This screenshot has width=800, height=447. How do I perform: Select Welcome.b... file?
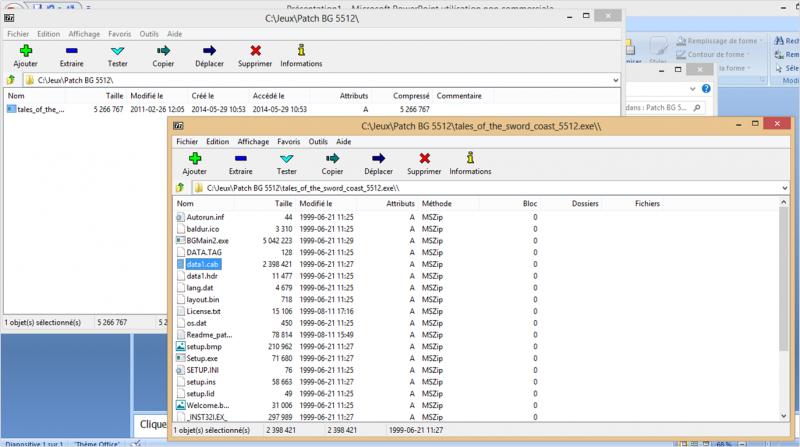[207, 405]
